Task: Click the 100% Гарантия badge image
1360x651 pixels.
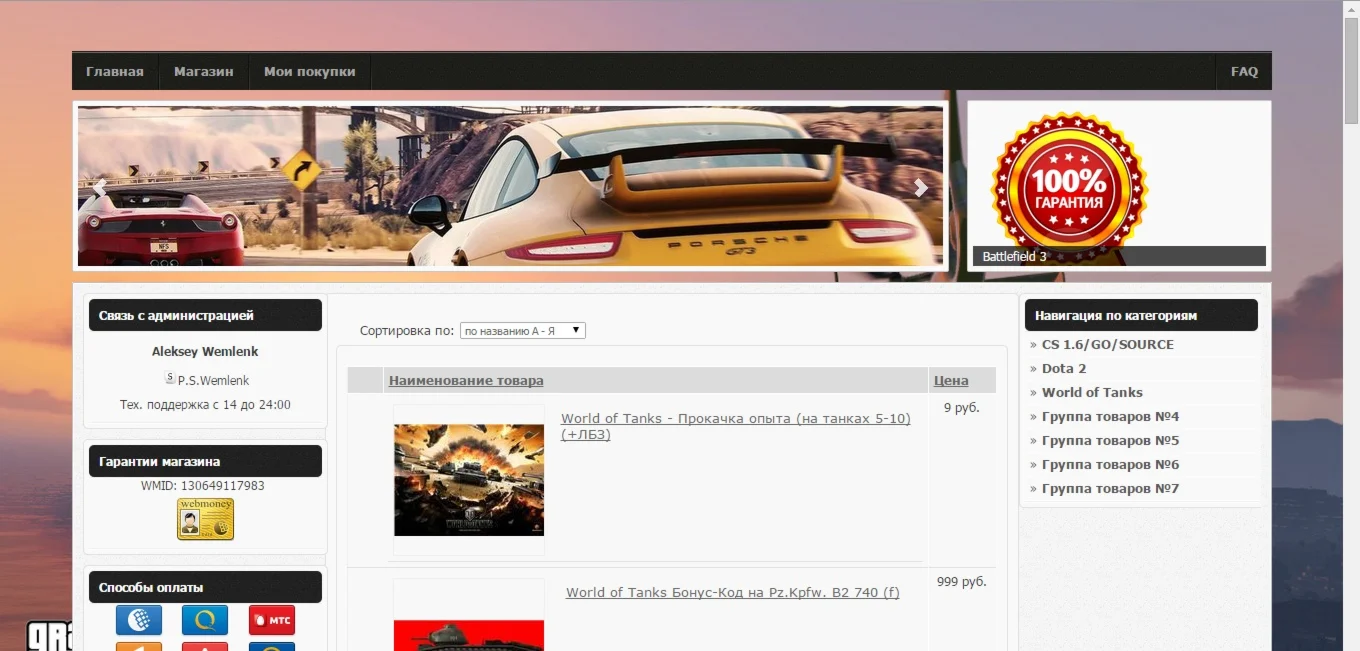Action: click(x=1069, y=186)
